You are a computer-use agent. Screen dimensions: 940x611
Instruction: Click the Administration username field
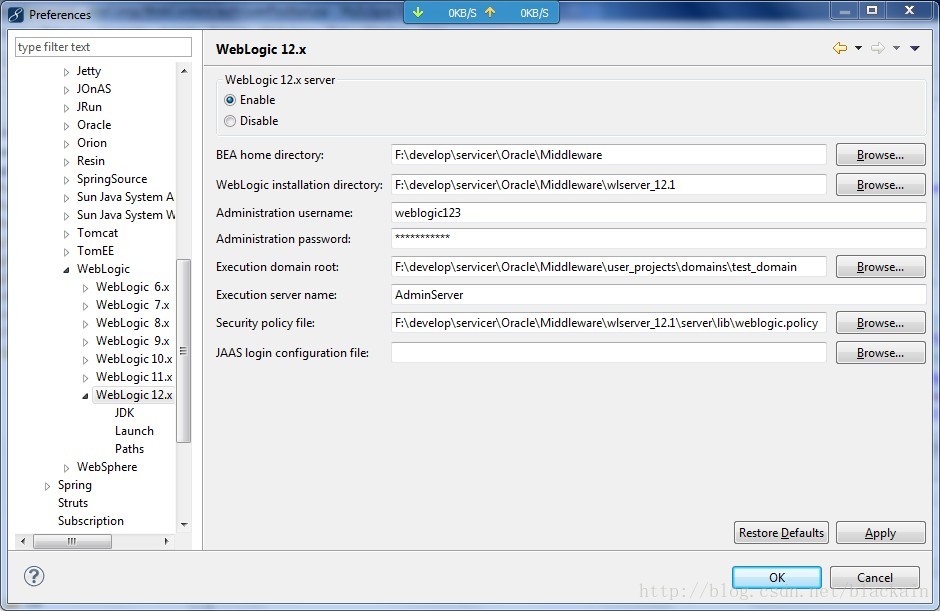coord(658,213)
